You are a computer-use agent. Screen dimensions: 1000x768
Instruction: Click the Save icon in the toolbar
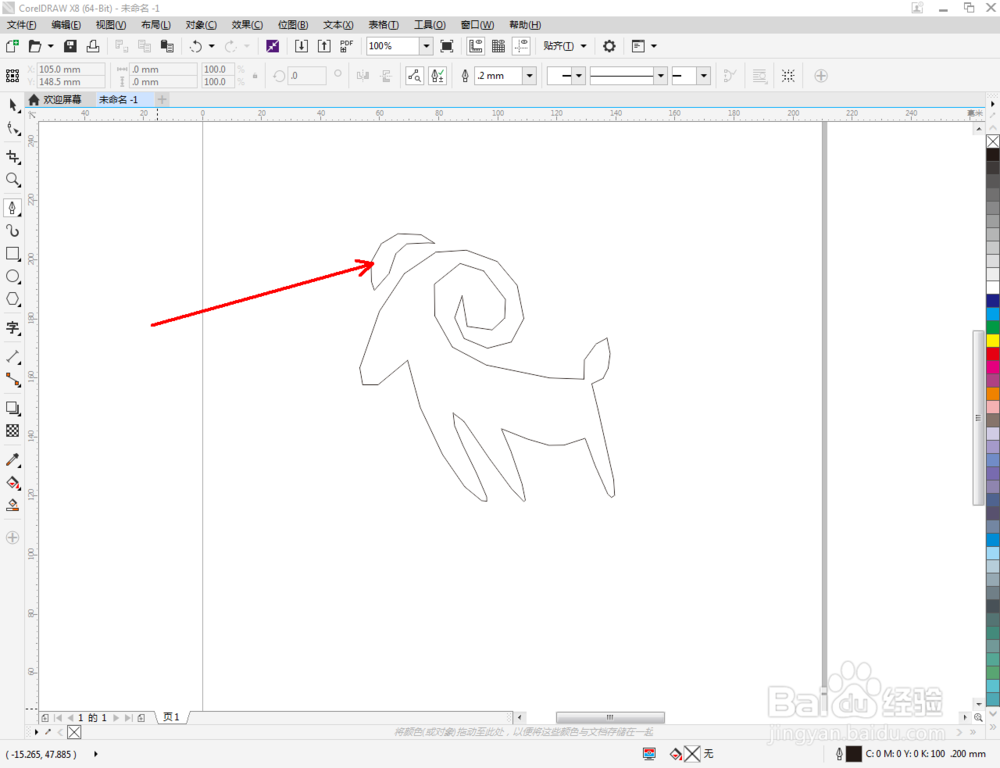70,46
